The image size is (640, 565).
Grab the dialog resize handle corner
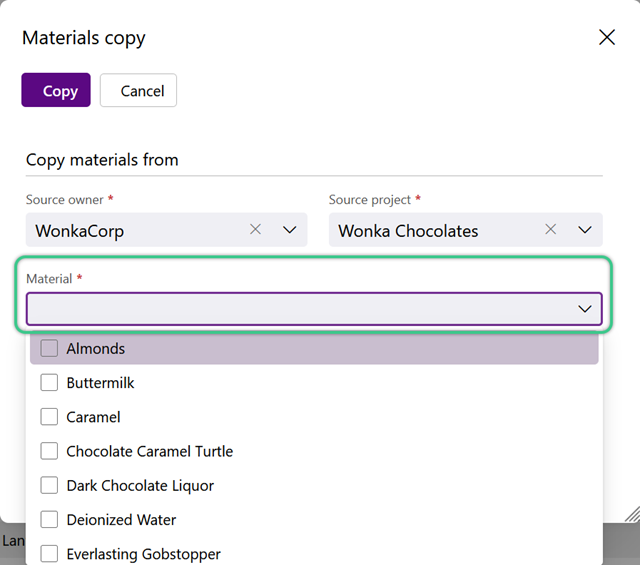coord(632,514)
